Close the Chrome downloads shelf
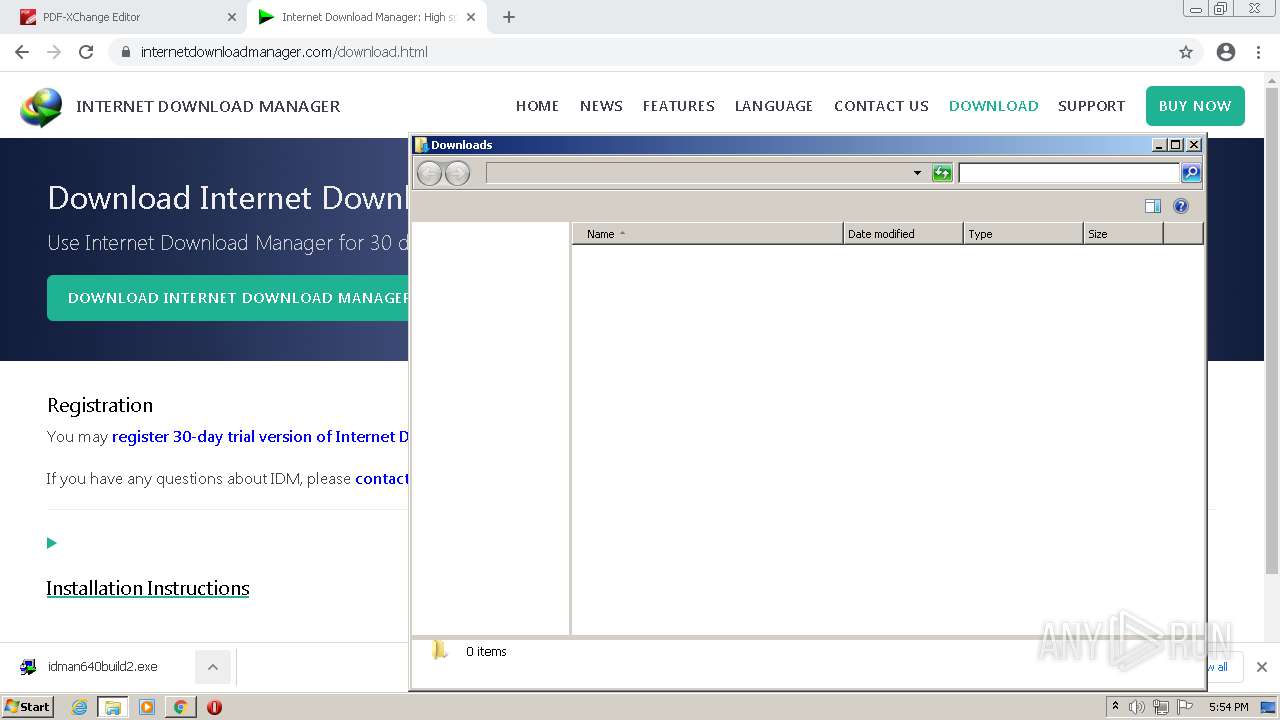The width and height of the screenshot is (1280, 720). [x=1261, y=667]
